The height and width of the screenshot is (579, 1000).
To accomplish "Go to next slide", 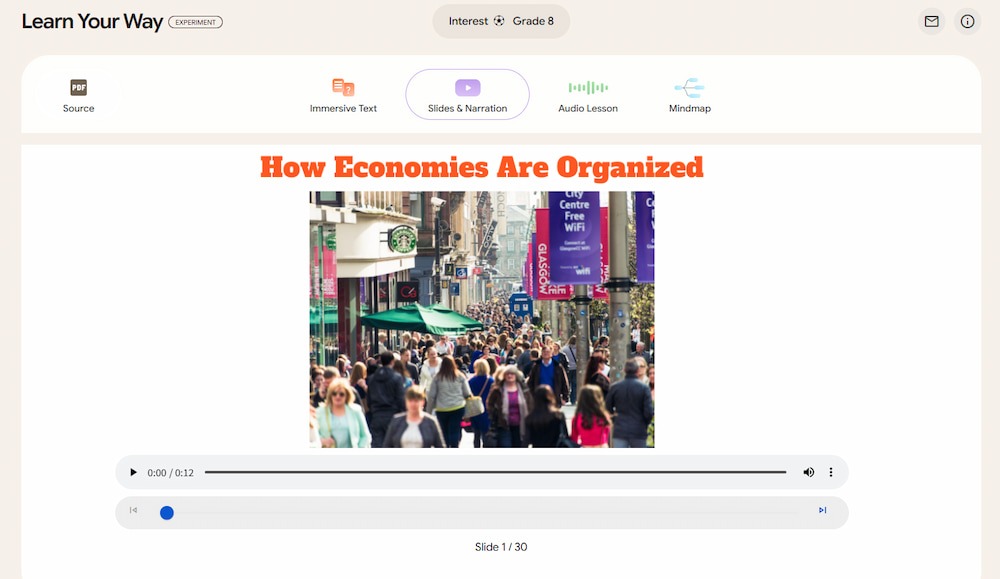I will tap(823, 510).
